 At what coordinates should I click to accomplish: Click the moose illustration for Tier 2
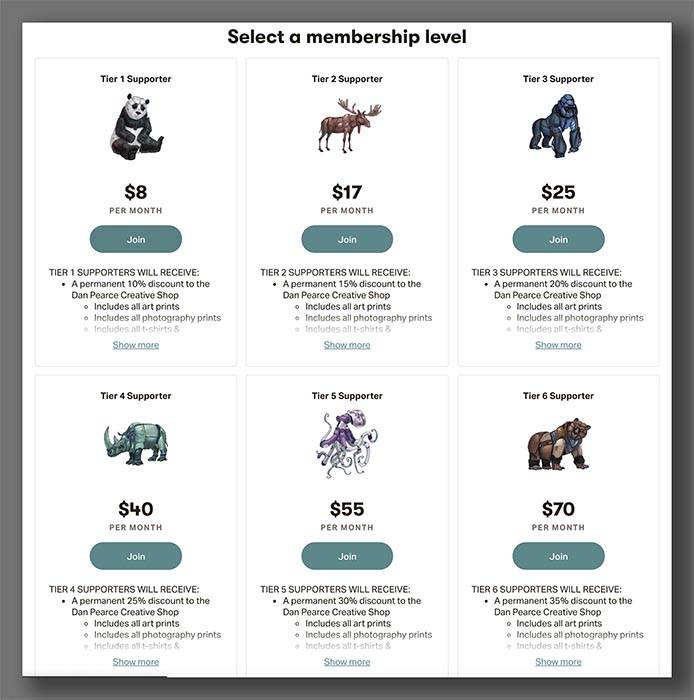tap(350, 125)
